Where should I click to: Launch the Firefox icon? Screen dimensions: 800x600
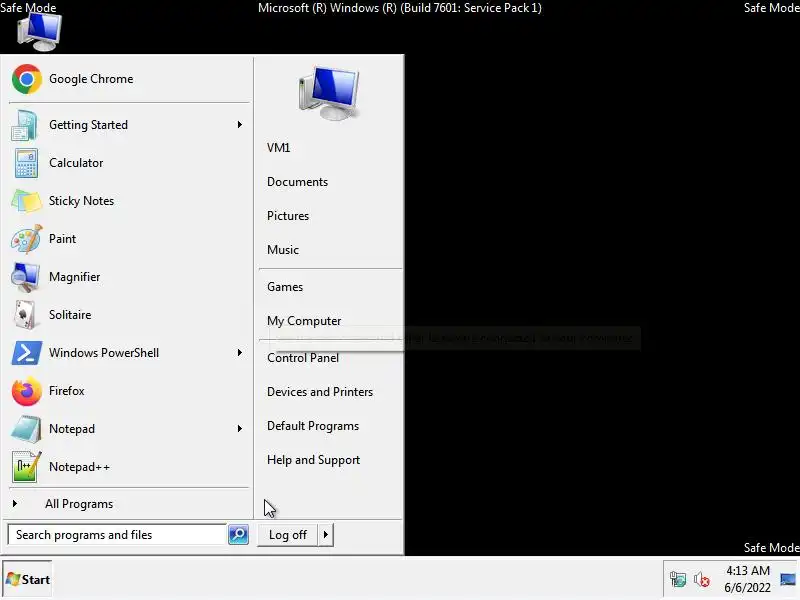pyautogui.click(x=26, y=391)
